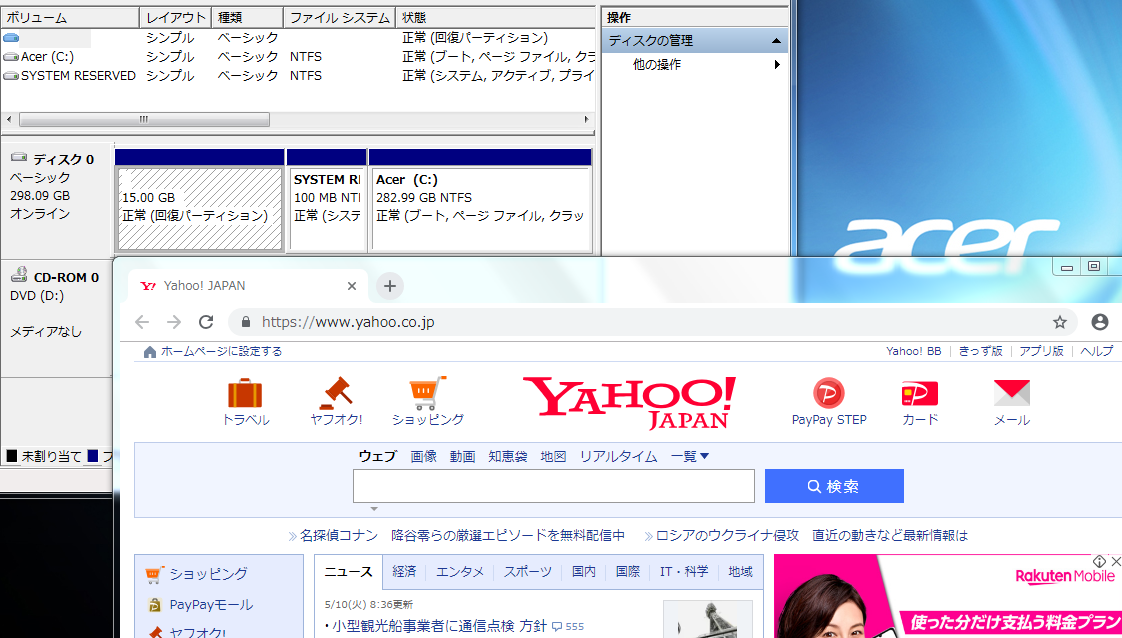The image size is (1122, 638).
Task: Select the Disk 0 drive icon
Action: point(19,158)
